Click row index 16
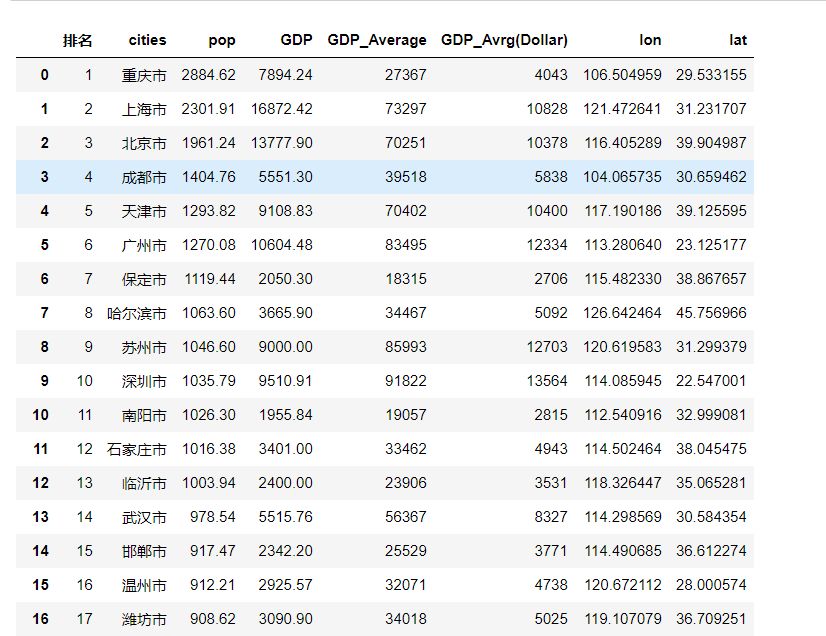The image size is (826, 636). [x=41, y=619]
